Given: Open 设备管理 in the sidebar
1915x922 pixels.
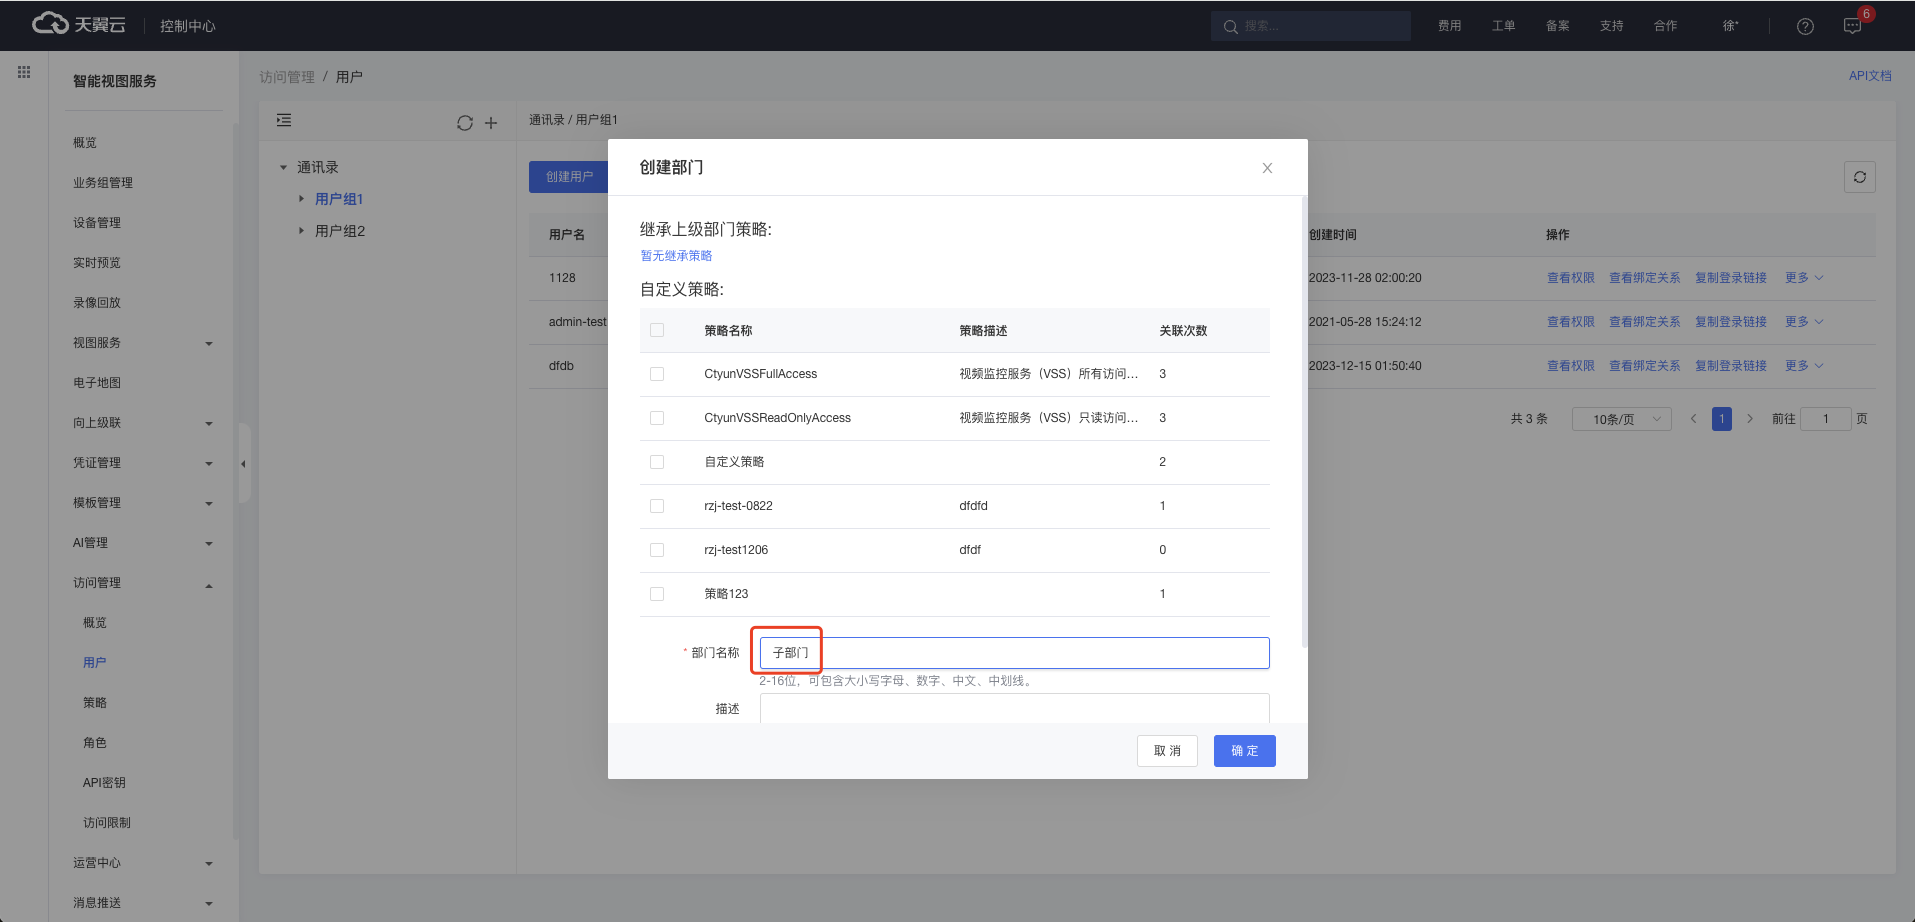Looking at the screenshot, I should click(x=97, y=223).
